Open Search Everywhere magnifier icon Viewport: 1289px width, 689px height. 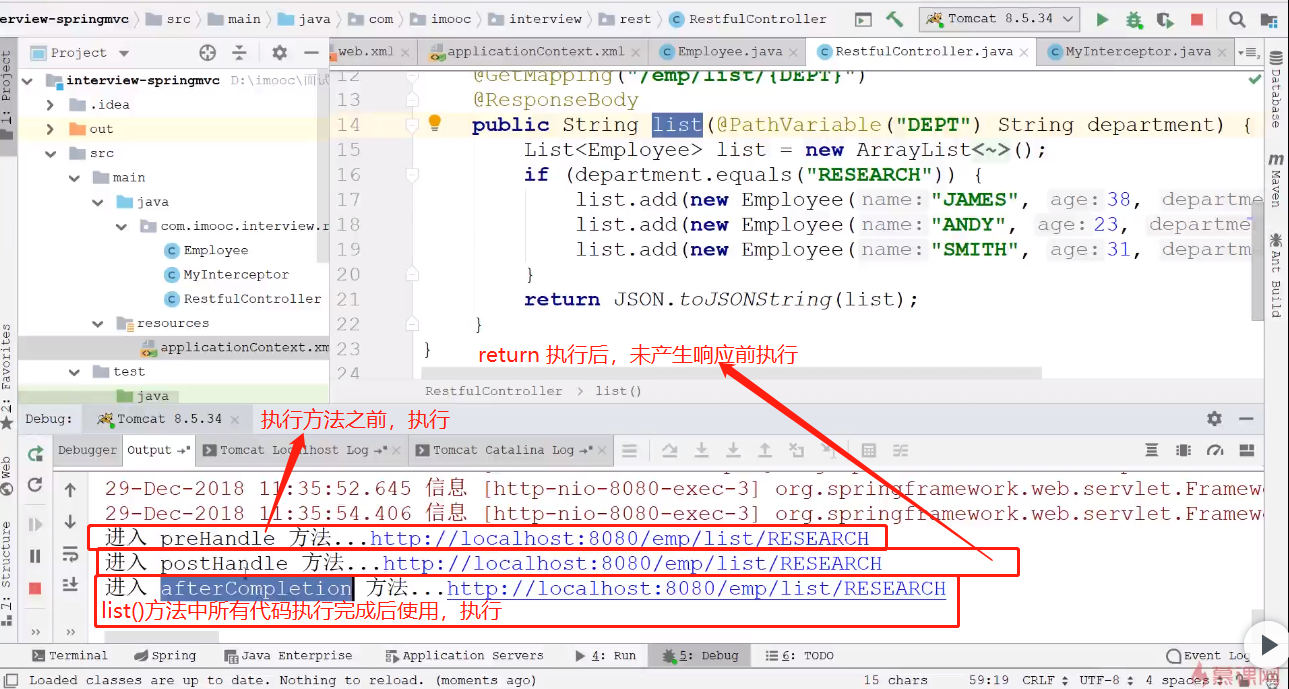coord(1237,19)
